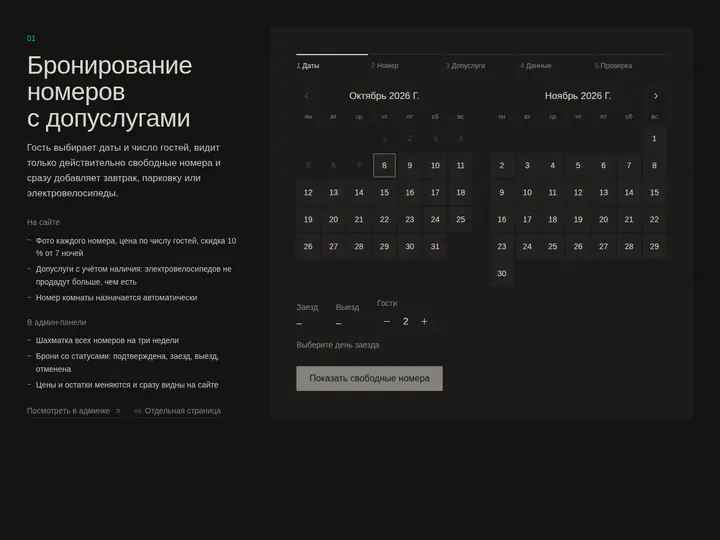Select October 11 in calendar

[x=461, y=165]
